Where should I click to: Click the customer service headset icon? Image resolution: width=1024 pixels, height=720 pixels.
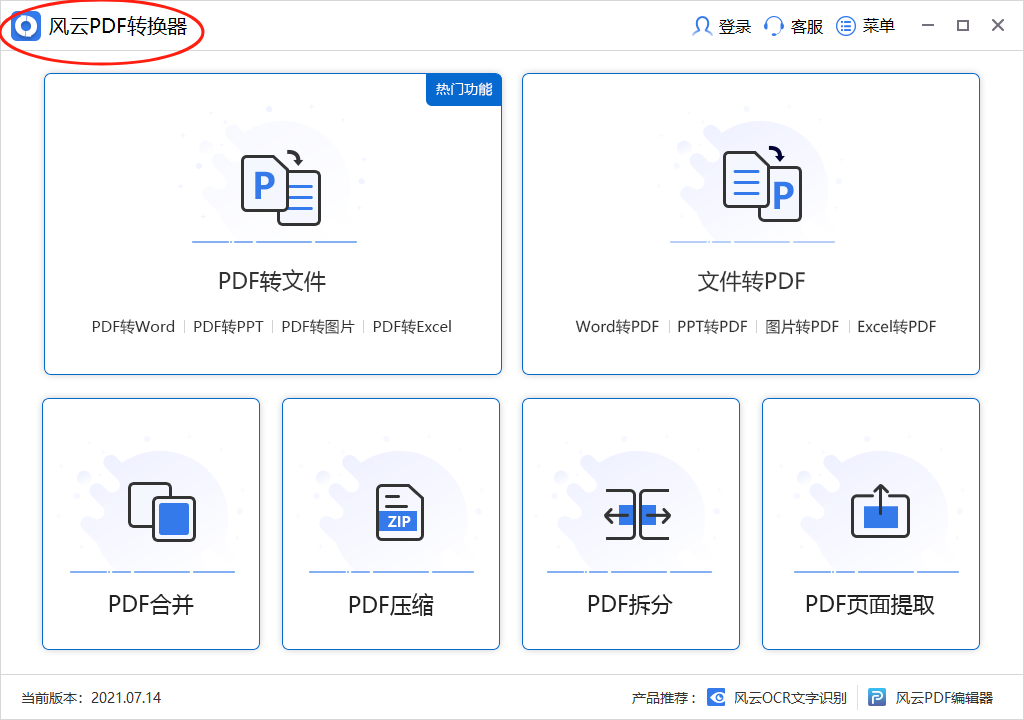774,26
